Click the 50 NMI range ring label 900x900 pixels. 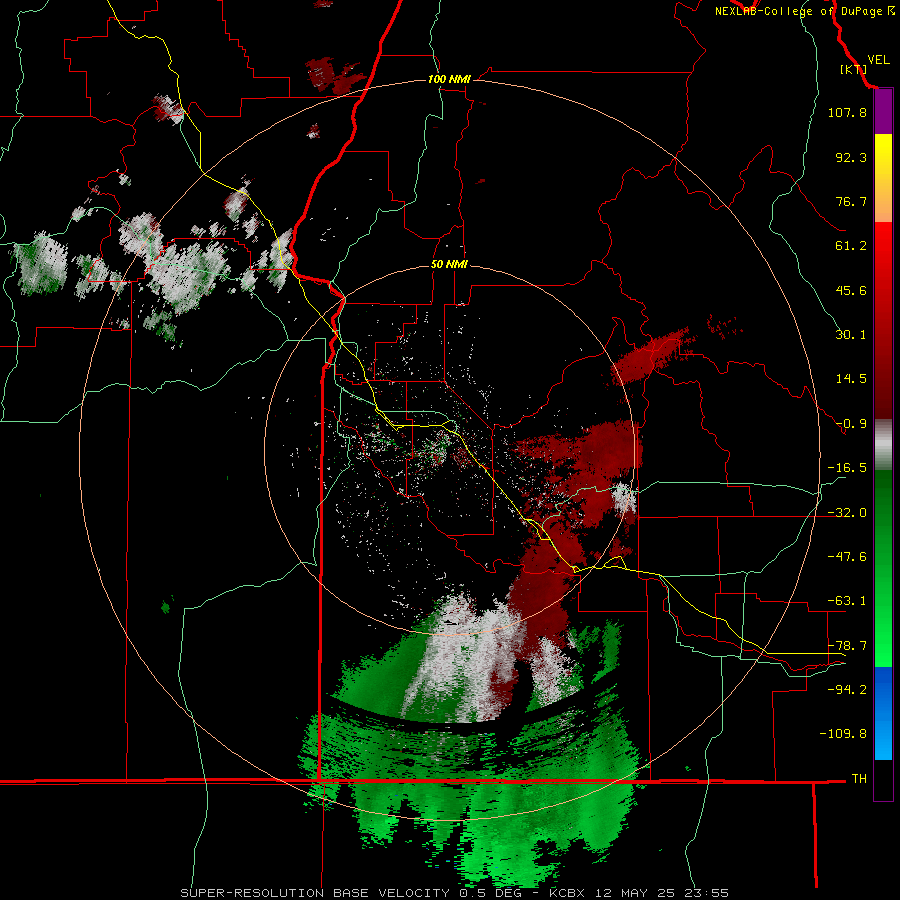point(449,265)
